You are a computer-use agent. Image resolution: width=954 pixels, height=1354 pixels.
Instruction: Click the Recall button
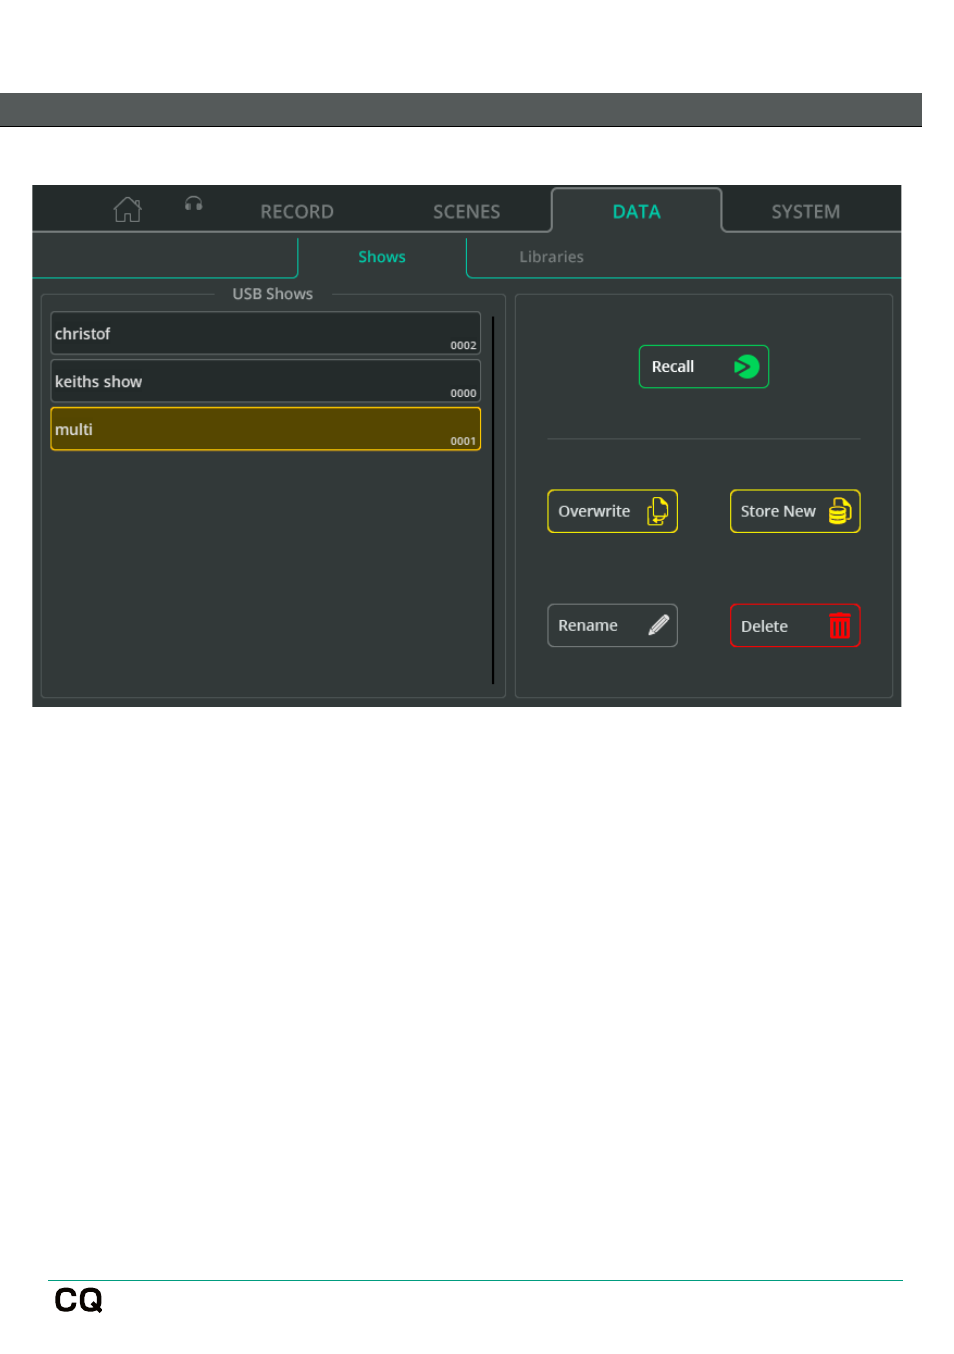click(x=704, y=367)
